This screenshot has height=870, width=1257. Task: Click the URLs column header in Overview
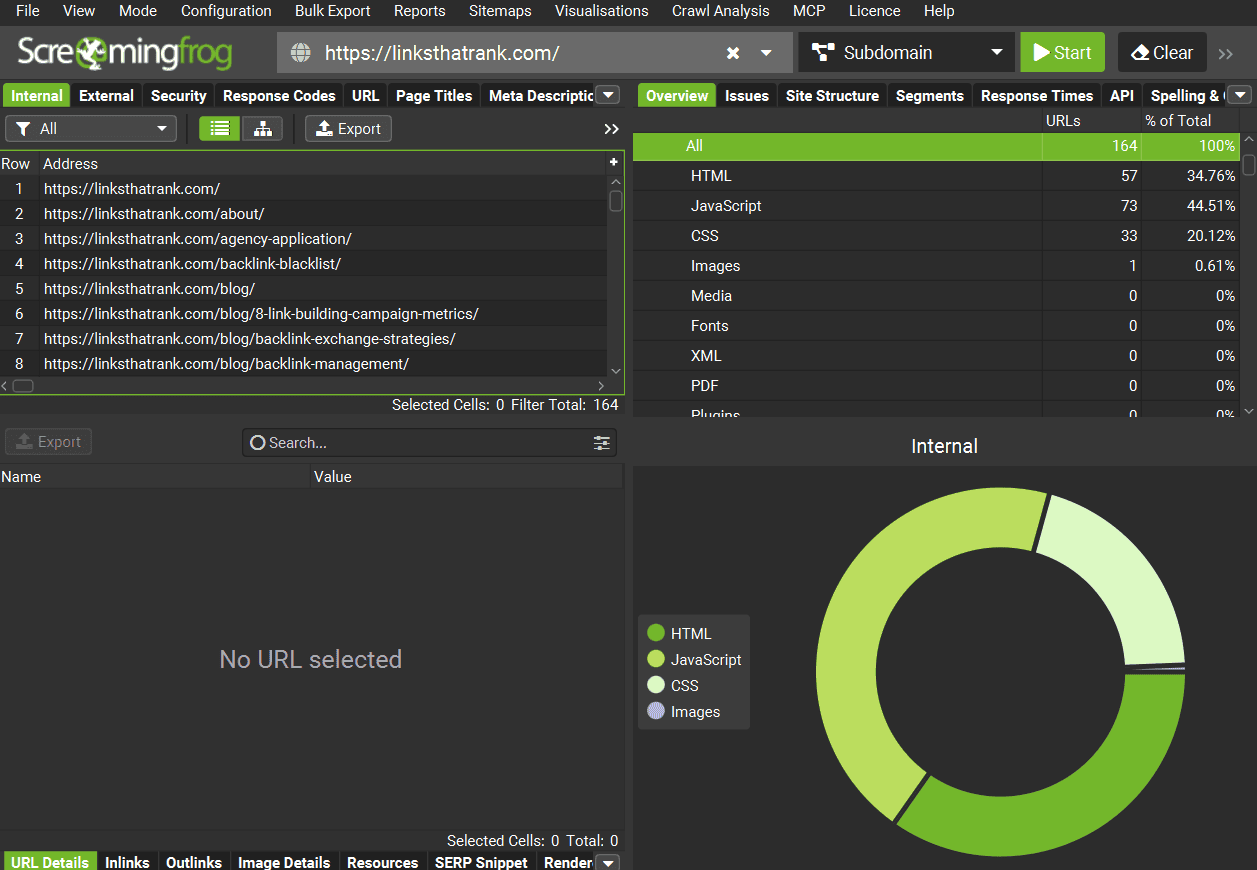1063,120
